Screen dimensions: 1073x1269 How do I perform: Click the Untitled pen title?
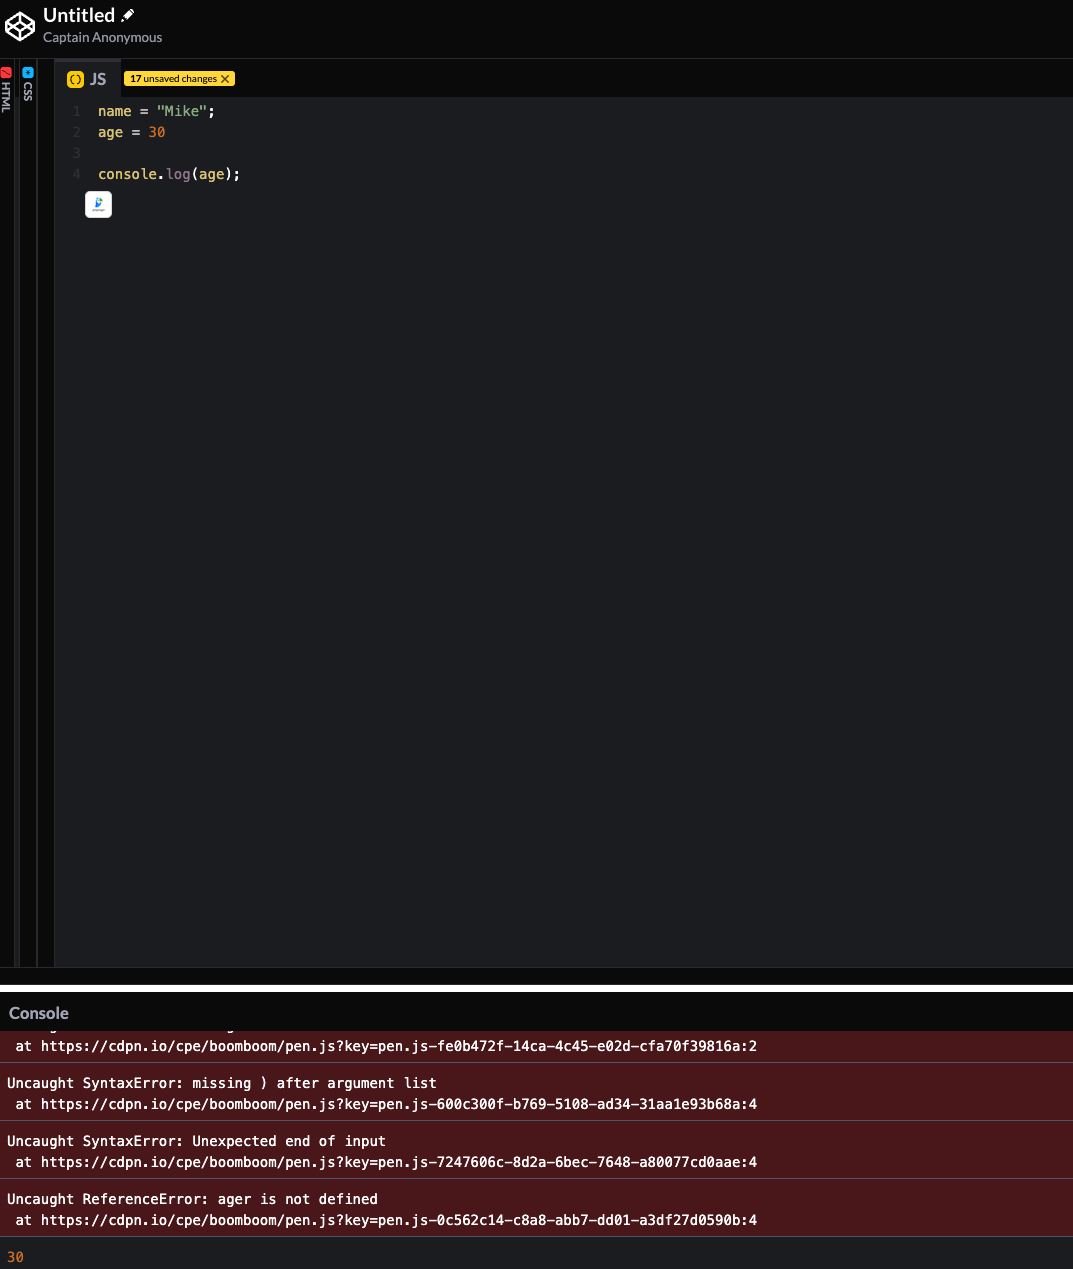tap(79, 15)
